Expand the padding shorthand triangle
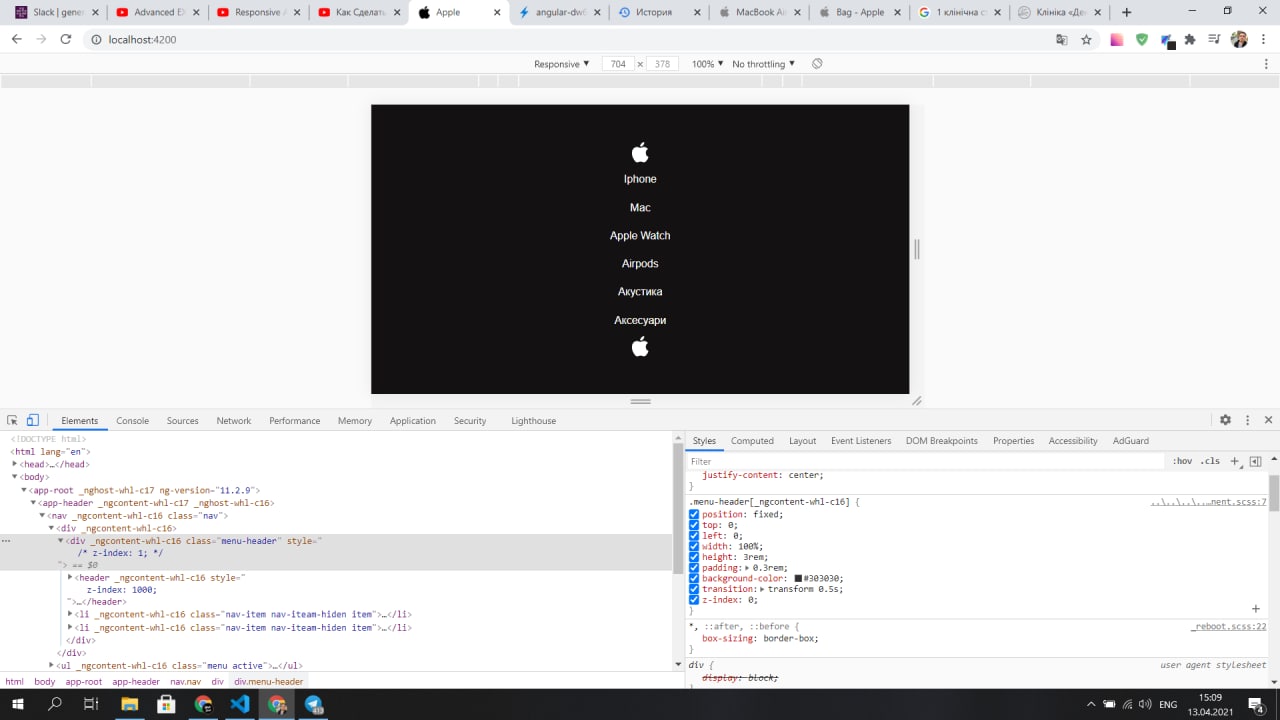The image size is (1280, 720). click(748, 568)
